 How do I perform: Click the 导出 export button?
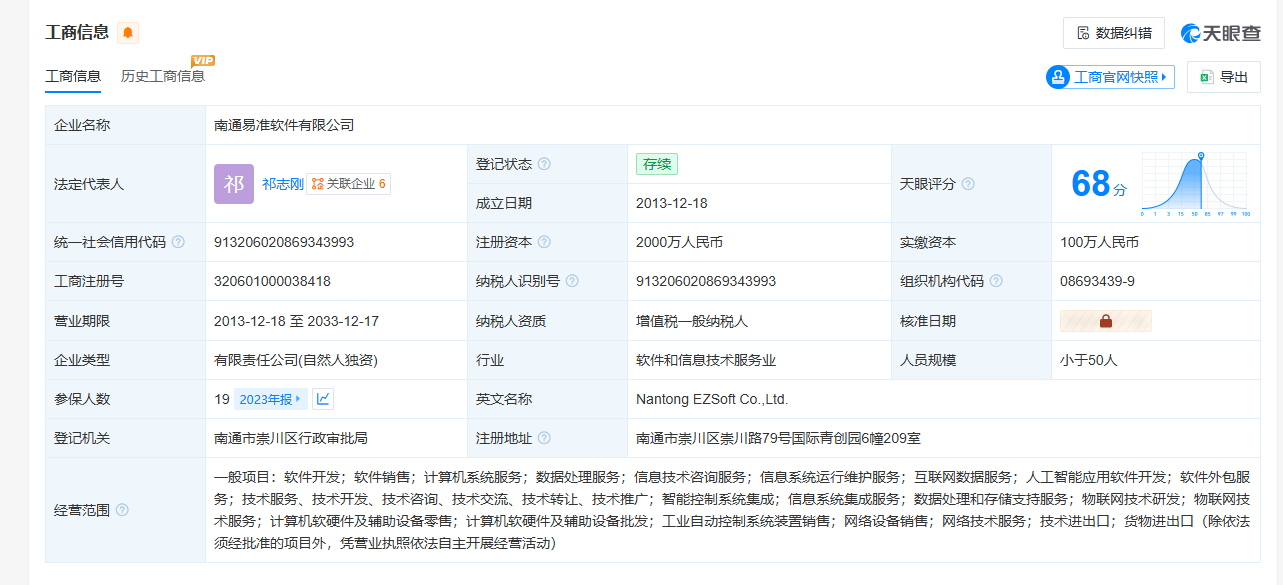pos(1223,77)
